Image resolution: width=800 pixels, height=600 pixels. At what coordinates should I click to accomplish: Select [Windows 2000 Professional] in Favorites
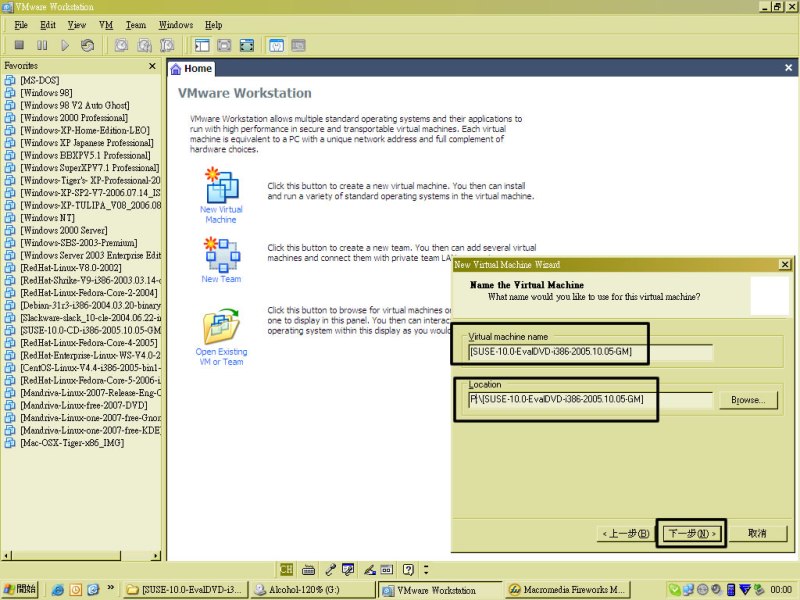[74, 118]
